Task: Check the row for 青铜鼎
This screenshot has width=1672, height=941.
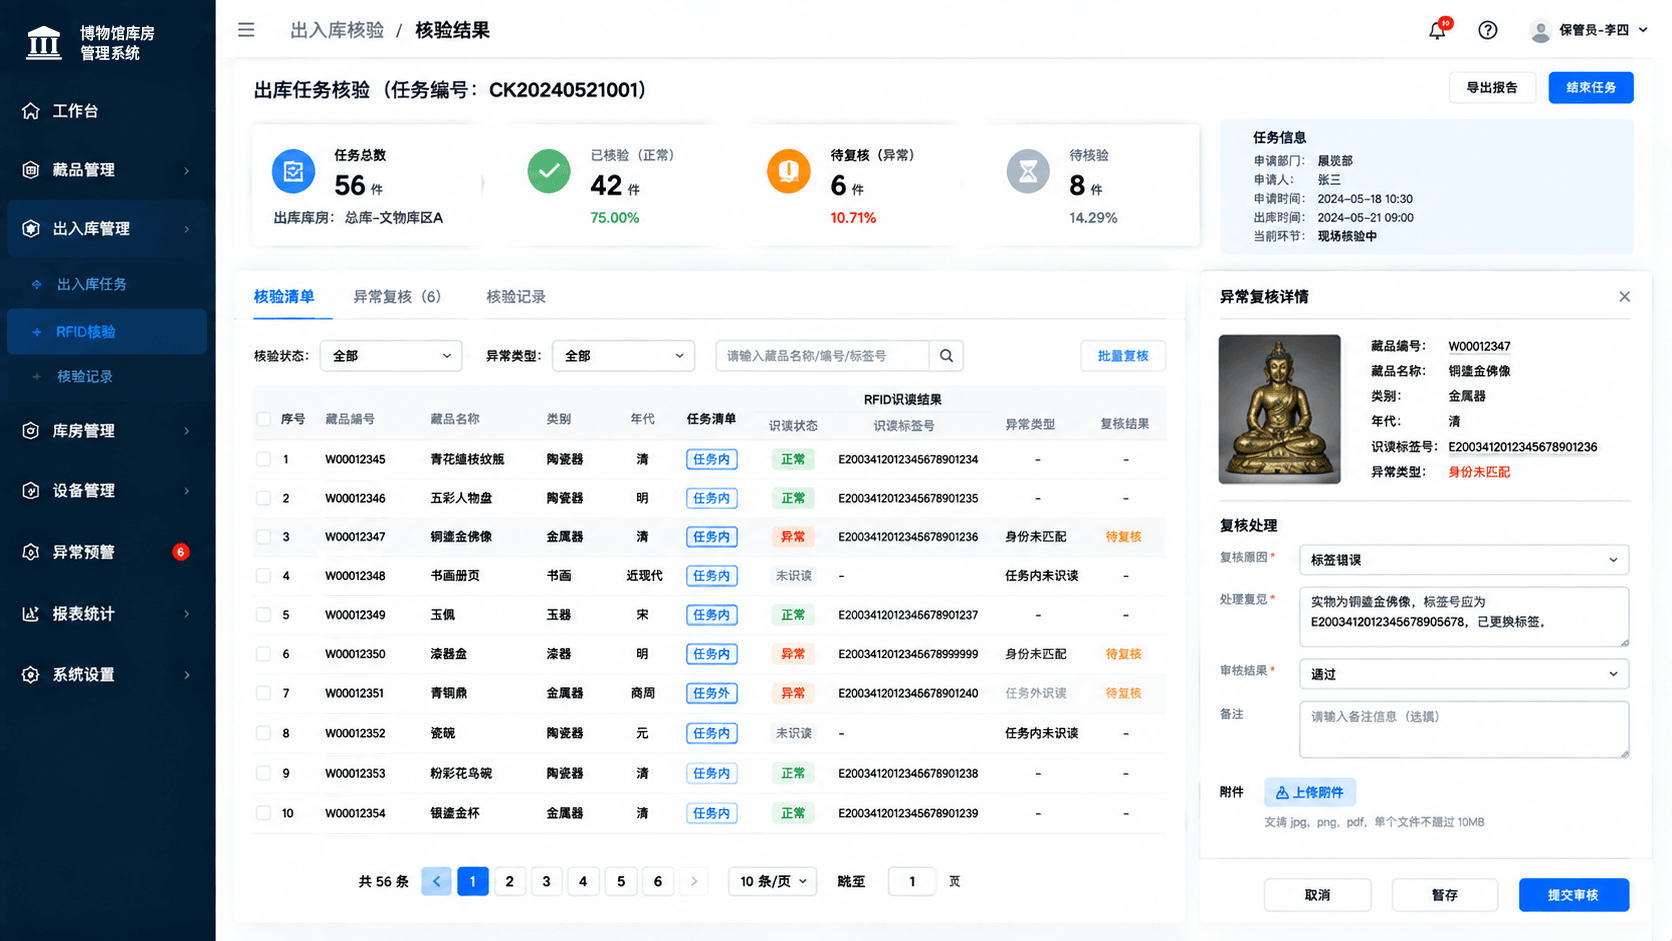Action: click(x=263, y=693)
